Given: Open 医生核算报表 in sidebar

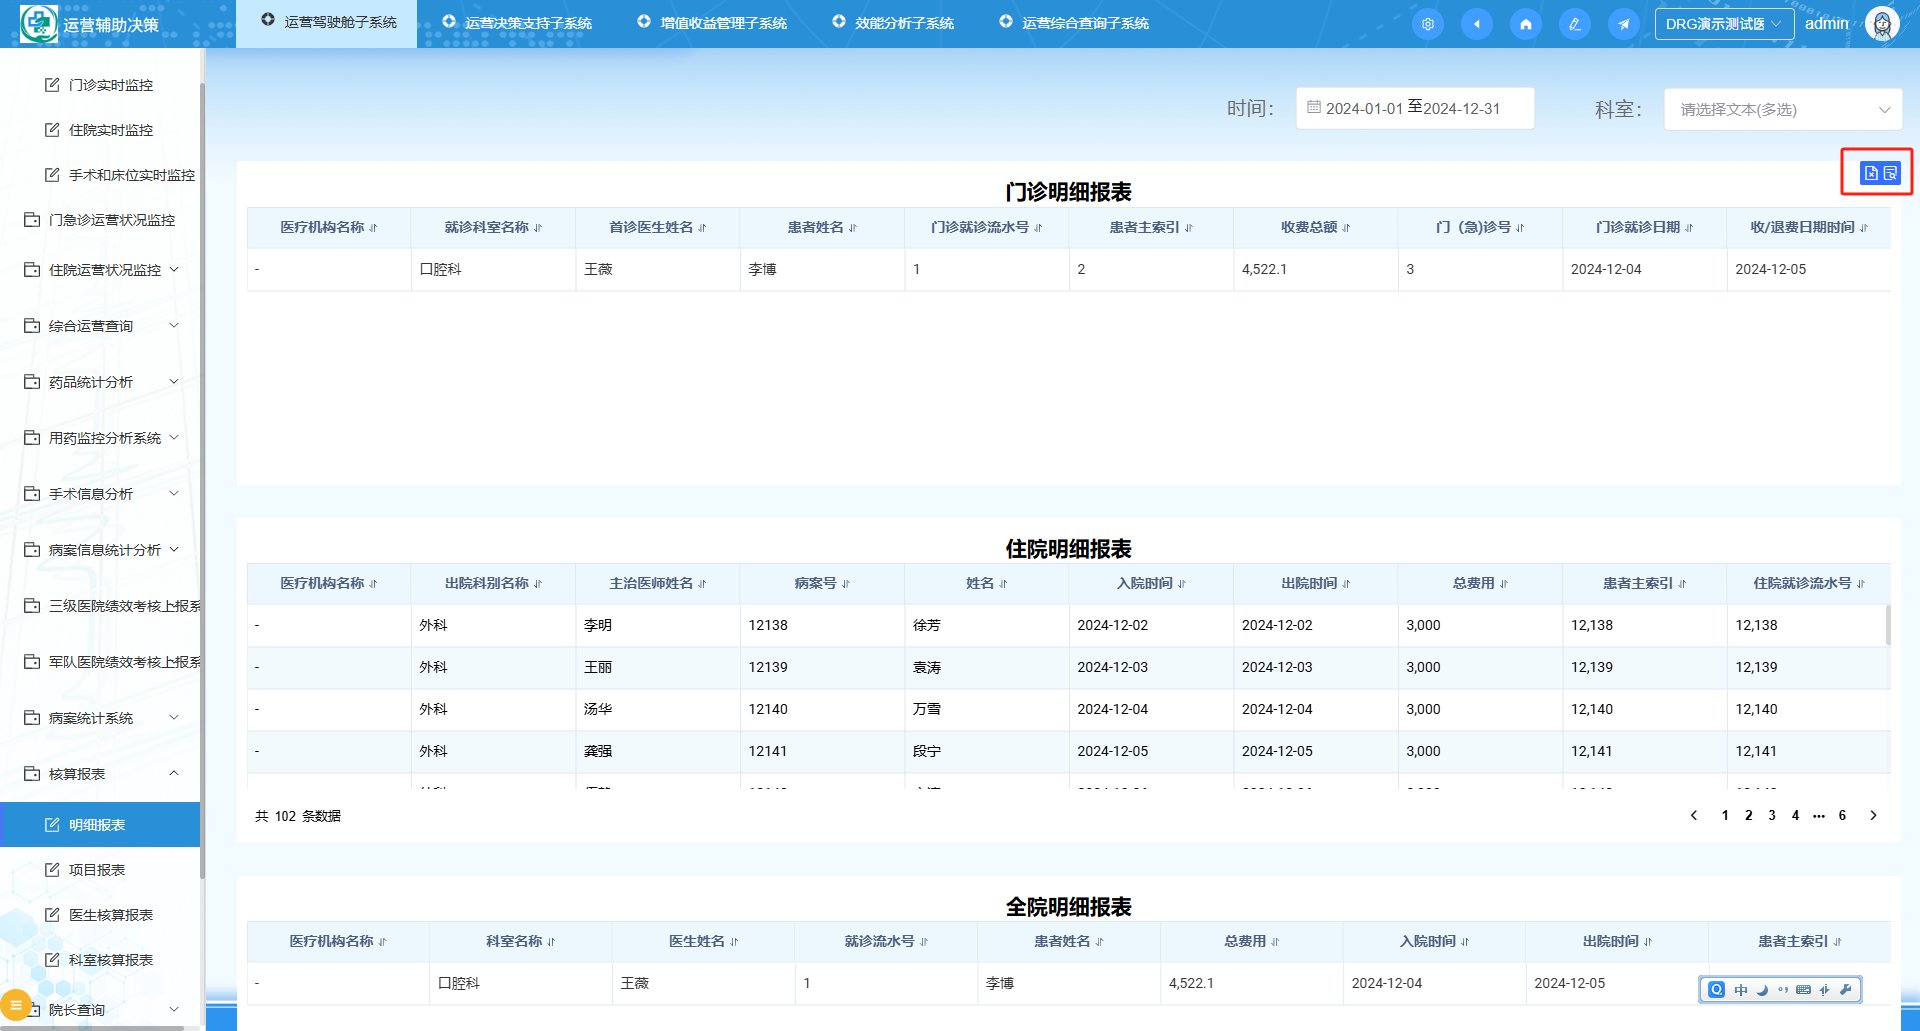Looking at the screenshot, I should click(100, 915).
